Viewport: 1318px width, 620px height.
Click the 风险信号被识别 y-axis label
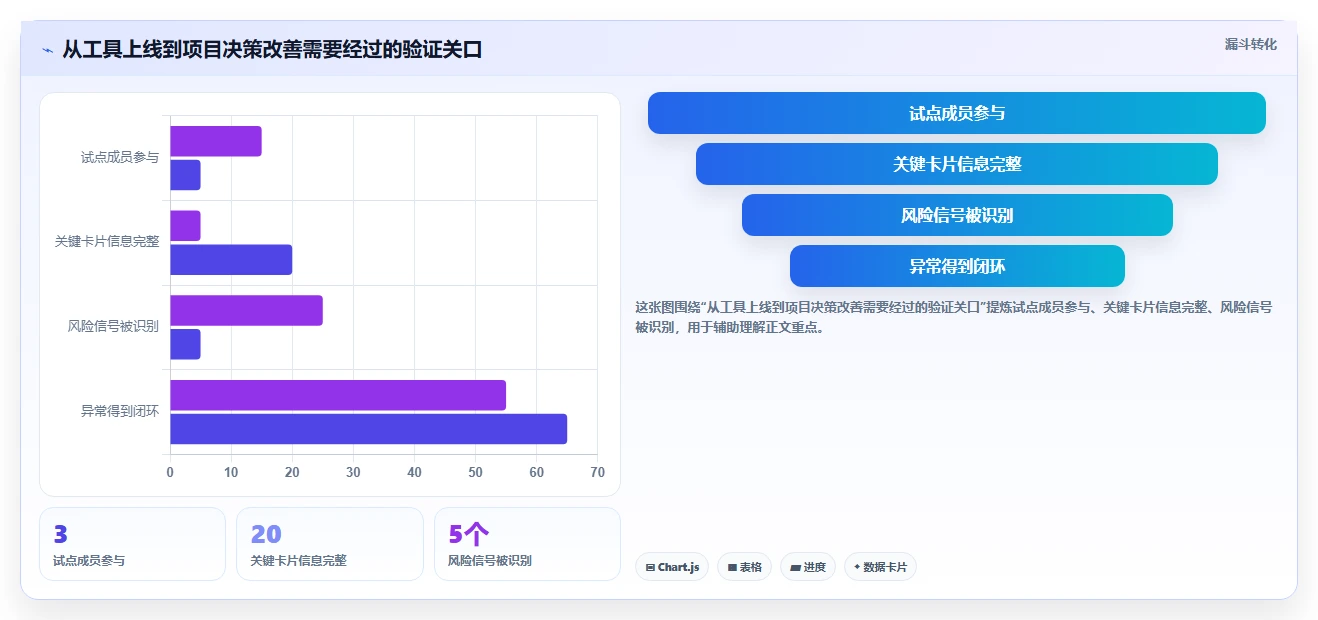click(x=113, y=326)
